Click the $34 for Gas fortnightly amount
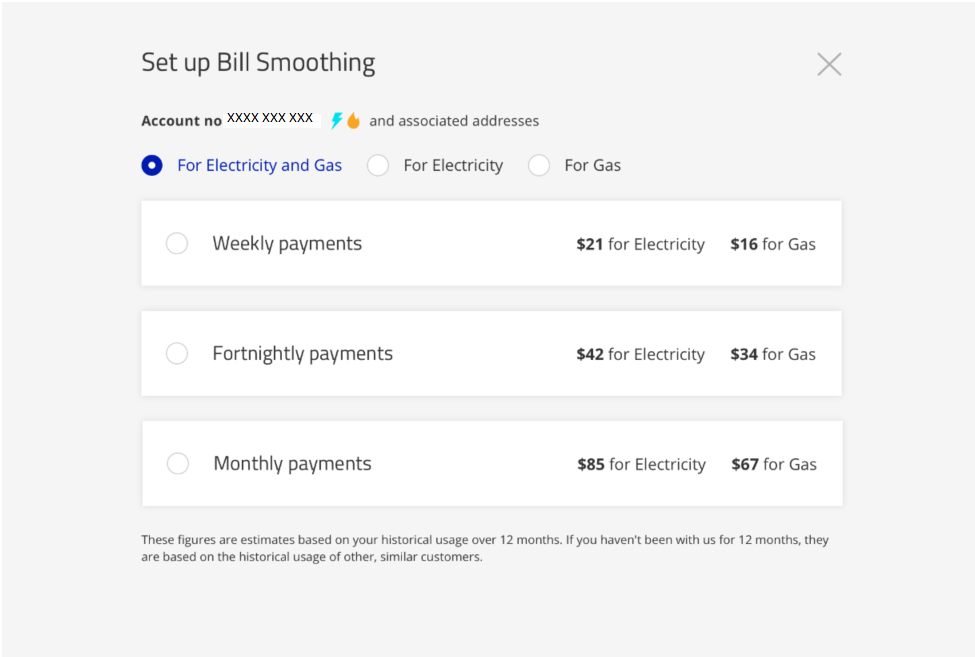The image size is (975, 657). [773, 354]
